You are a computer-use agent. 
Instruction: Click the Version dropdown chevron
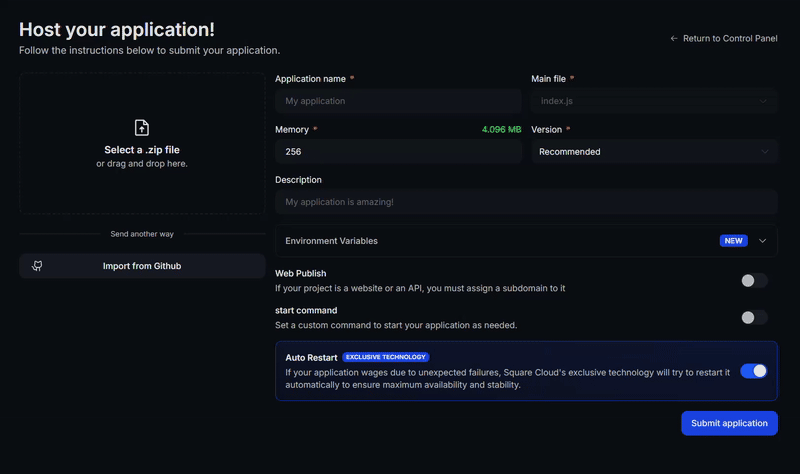click(x=764, y=152)
